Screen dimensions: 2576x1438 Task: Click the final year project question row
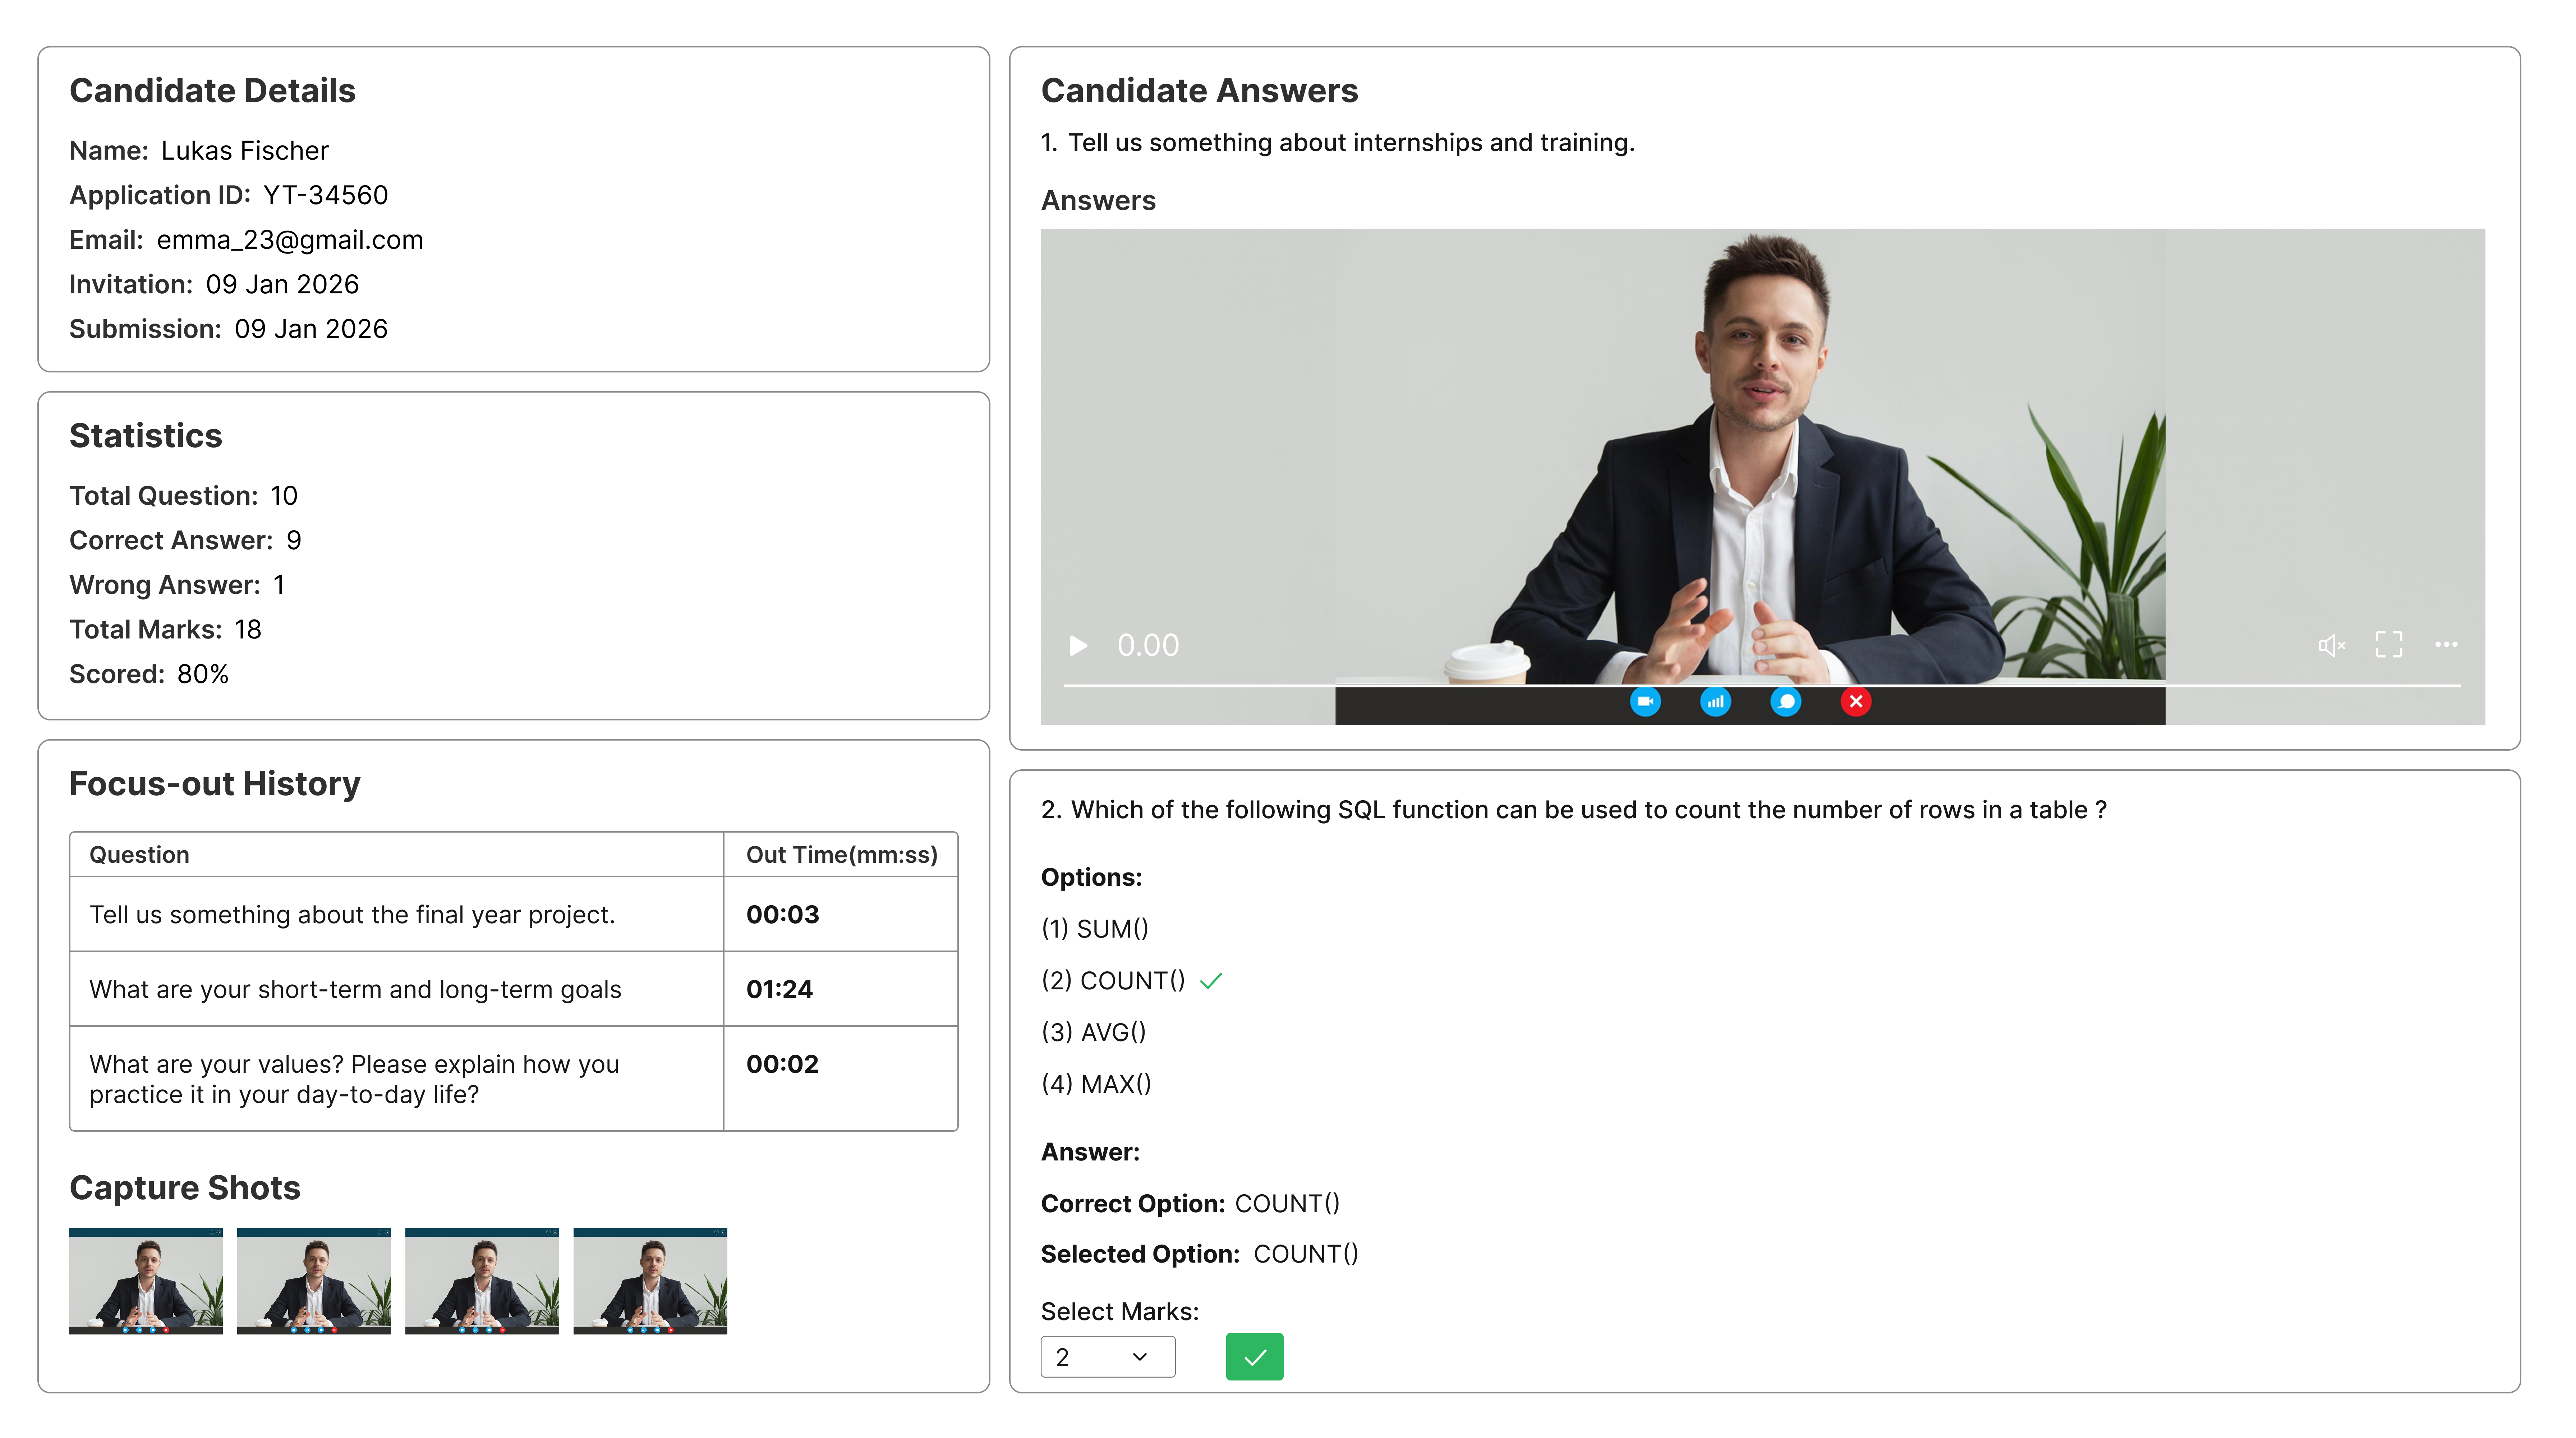pos(352,914)
